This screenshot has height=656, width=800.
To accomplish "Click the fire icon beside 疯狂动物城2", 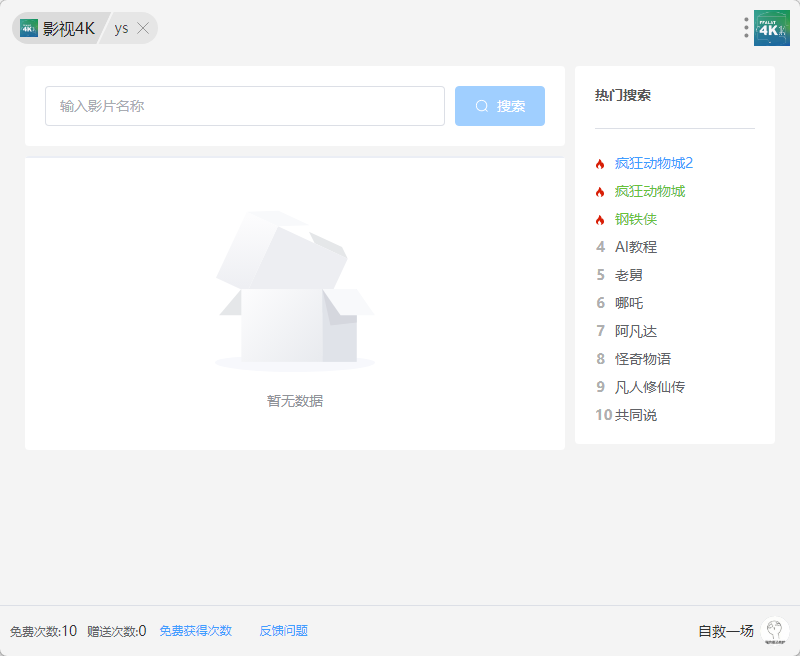I will pos(600,164).
